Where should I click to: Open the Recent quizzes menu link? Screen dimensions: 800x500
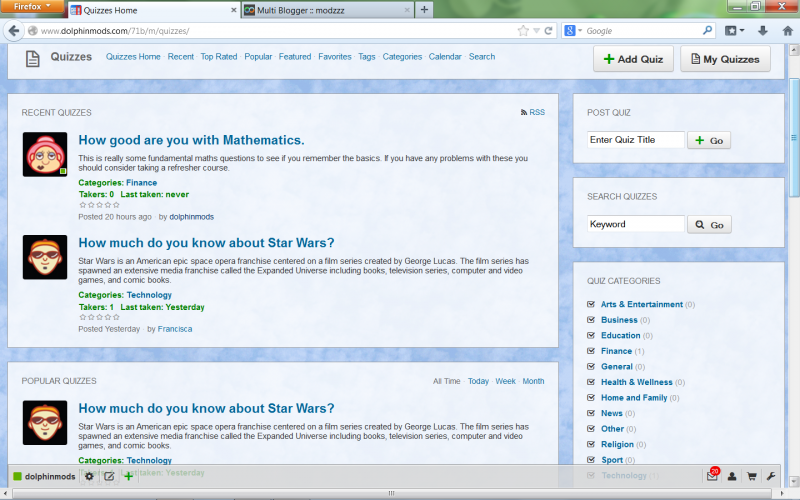181,57
